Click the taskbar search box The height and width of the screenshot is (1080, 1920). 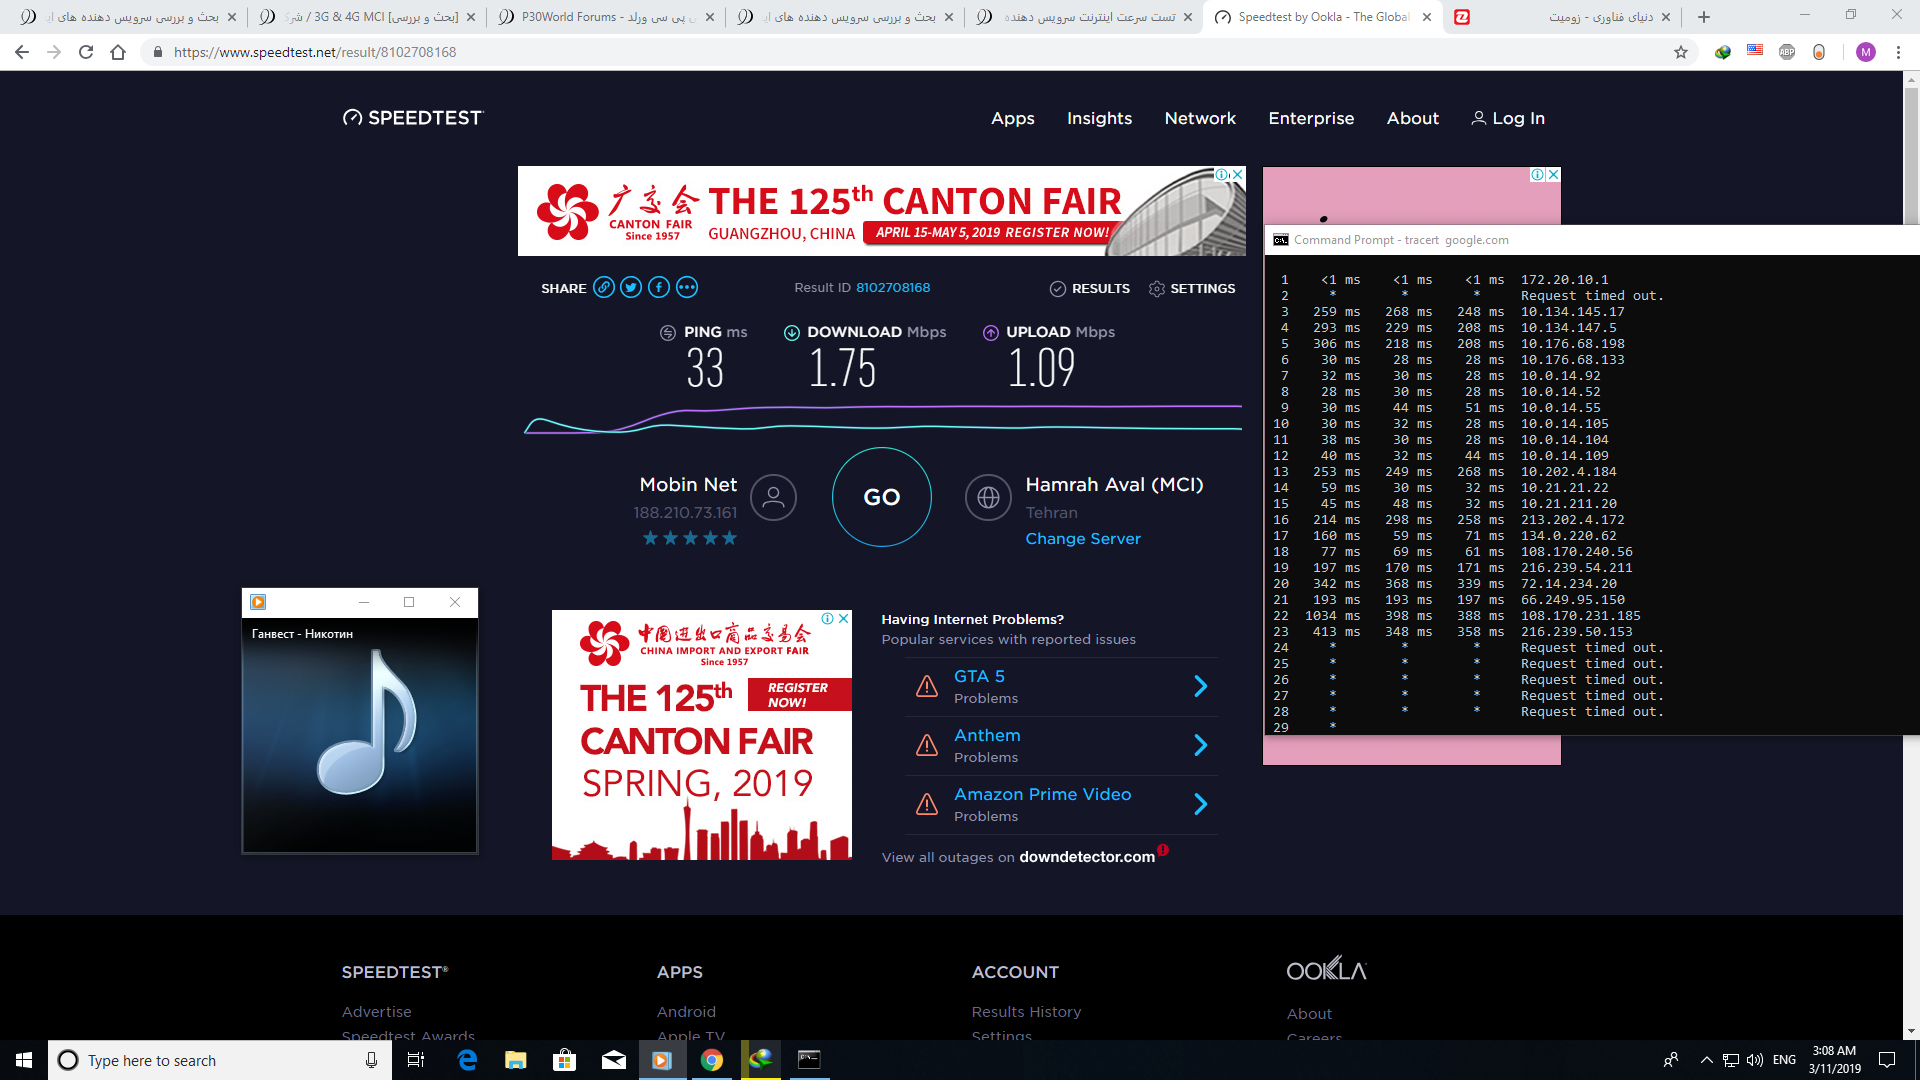(219, 1060)
